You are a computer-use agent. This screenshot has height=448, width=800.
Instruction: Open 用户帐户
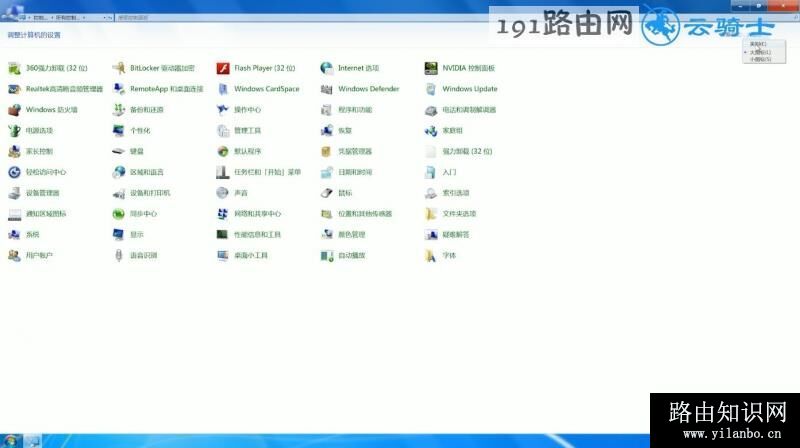[31, 256]
